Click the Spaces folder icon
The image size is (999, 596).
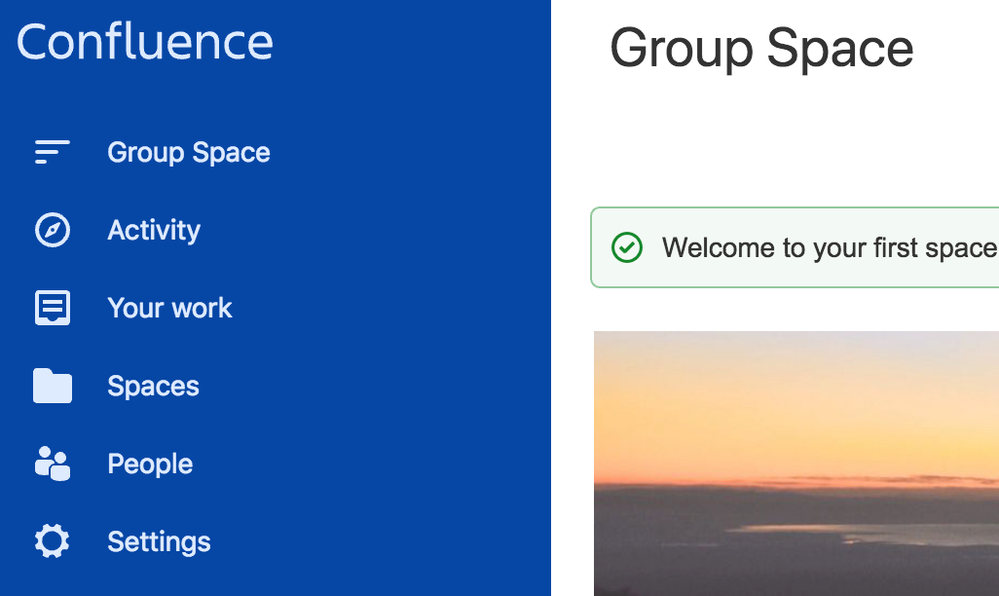(x=52, y=386)
